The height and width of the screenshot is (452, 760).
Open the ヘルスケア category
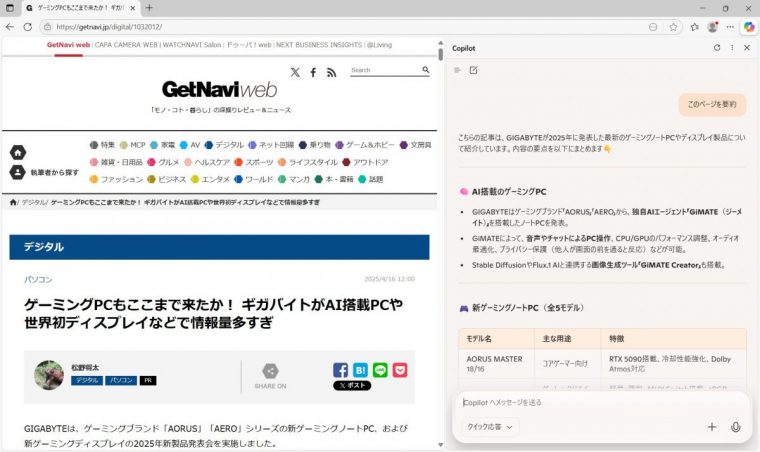(207, 162)
